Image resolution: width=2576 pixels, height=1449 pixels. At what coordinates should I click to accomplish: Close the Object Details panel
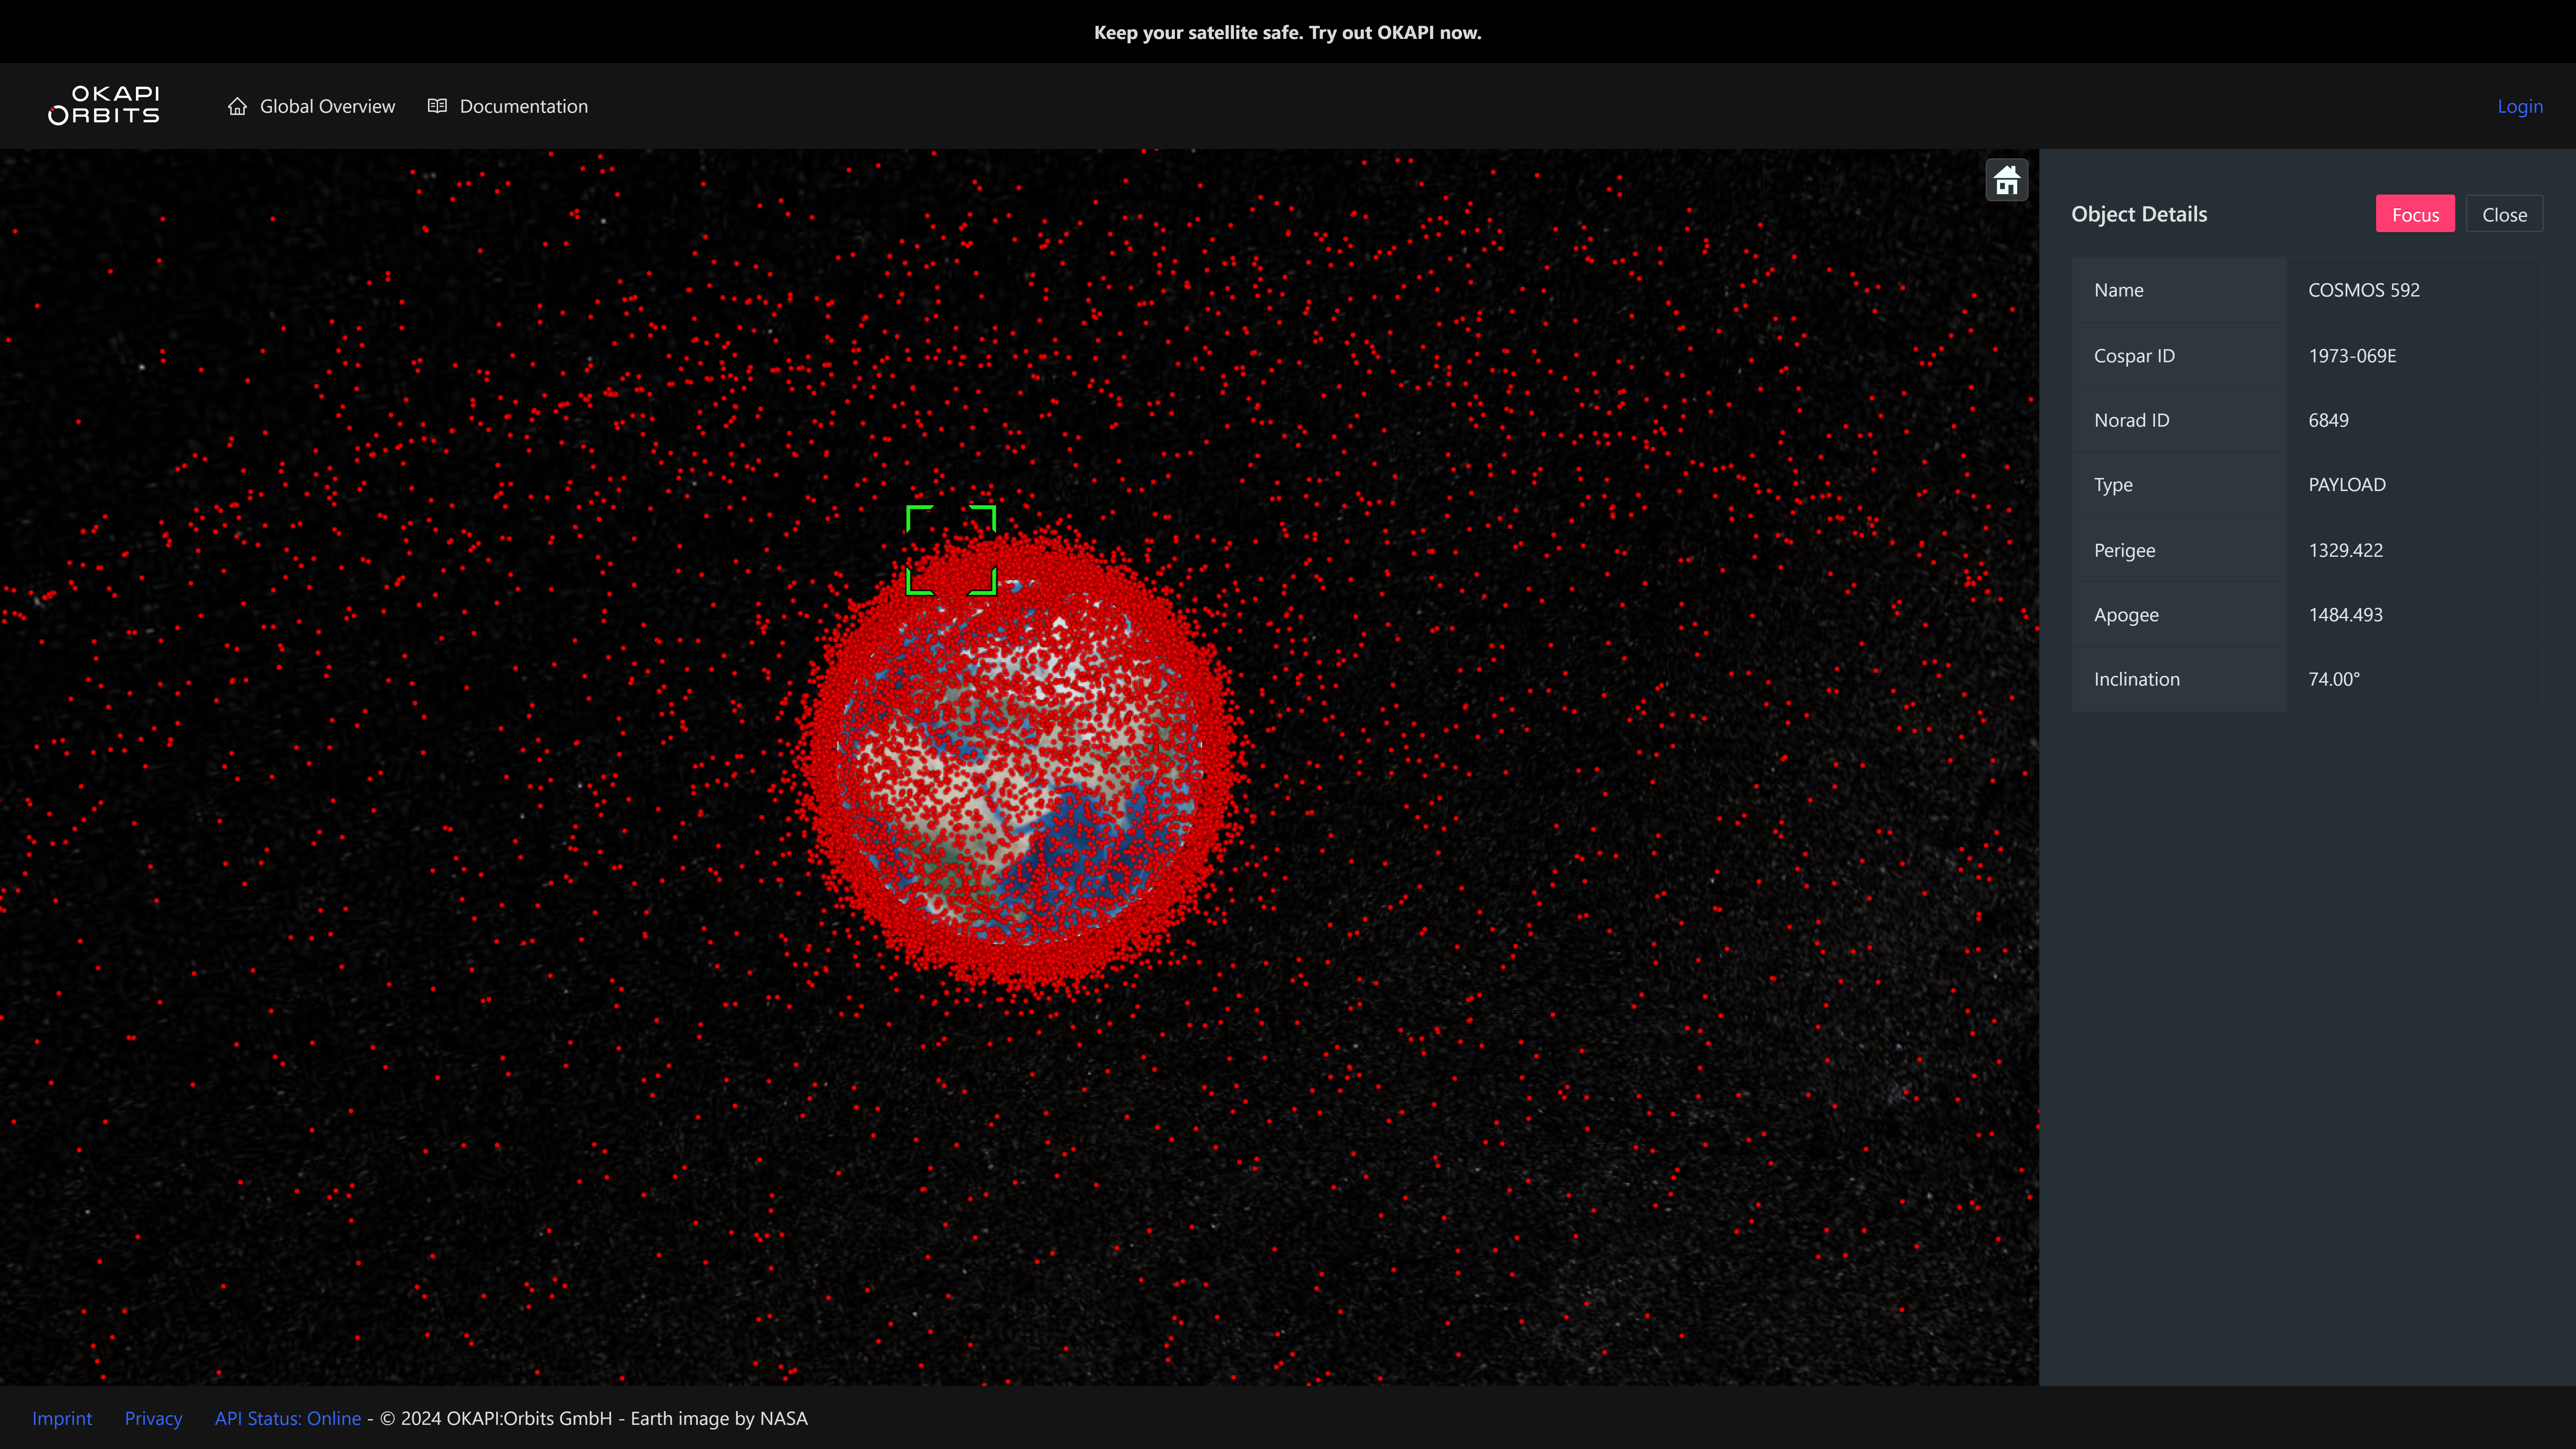pos(2504,214)
